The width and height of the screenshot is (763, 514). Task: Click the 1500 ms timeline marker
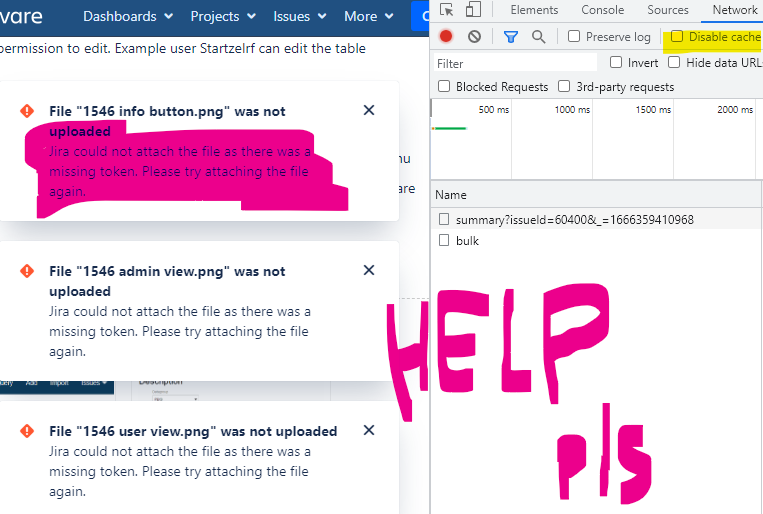(653, 110)
